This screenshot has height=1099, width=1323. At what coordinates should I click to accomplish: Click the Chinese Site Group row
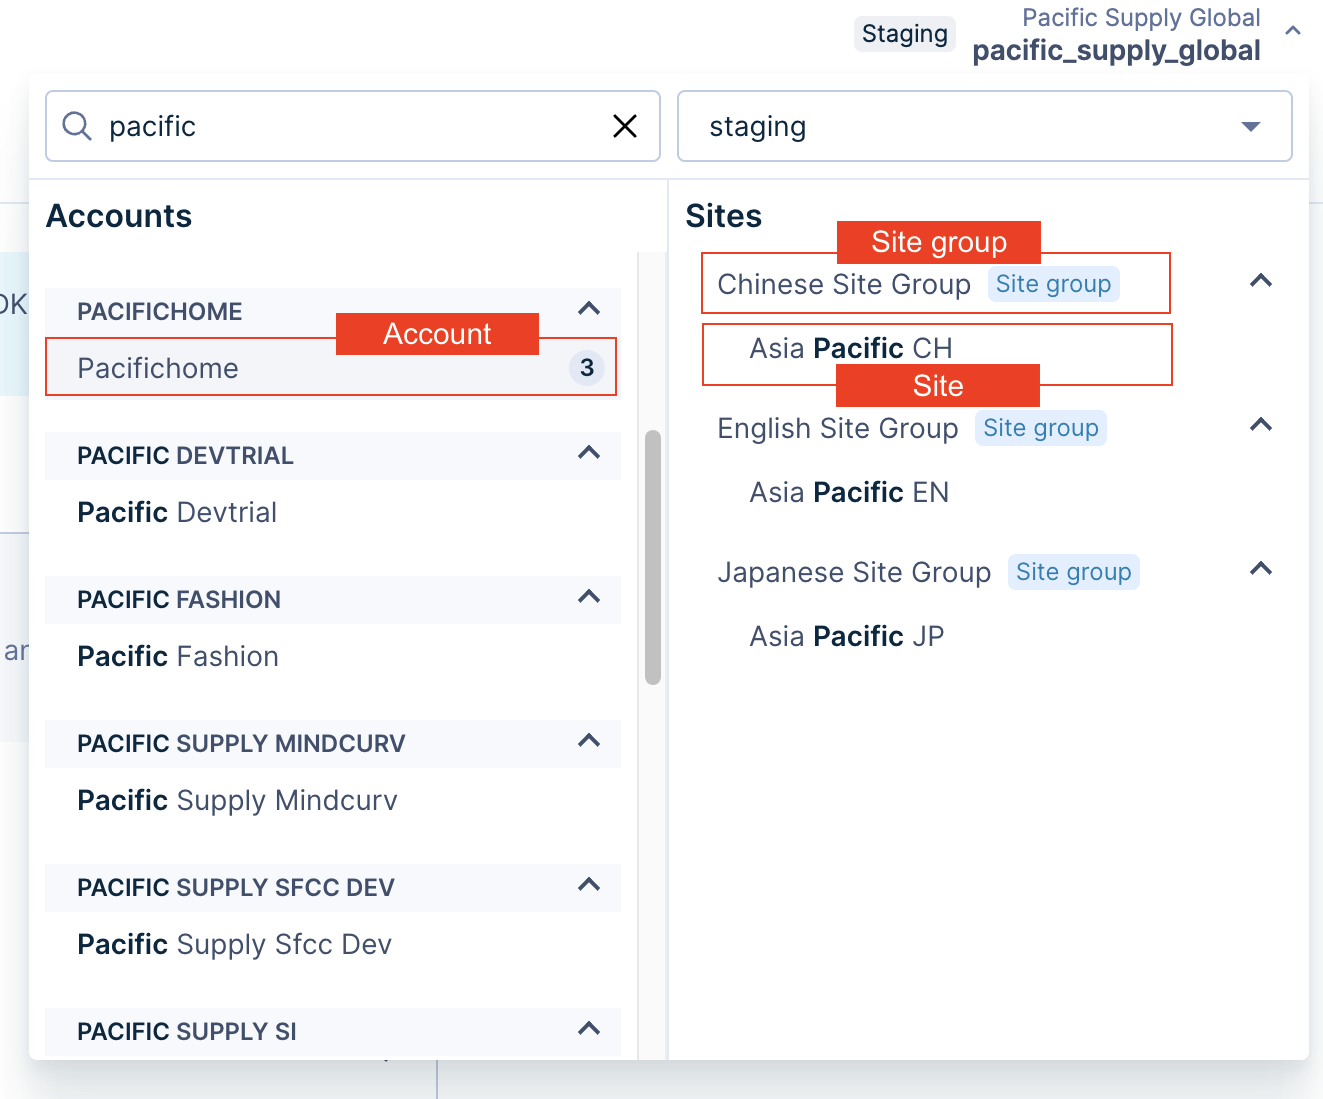point(936,284)
